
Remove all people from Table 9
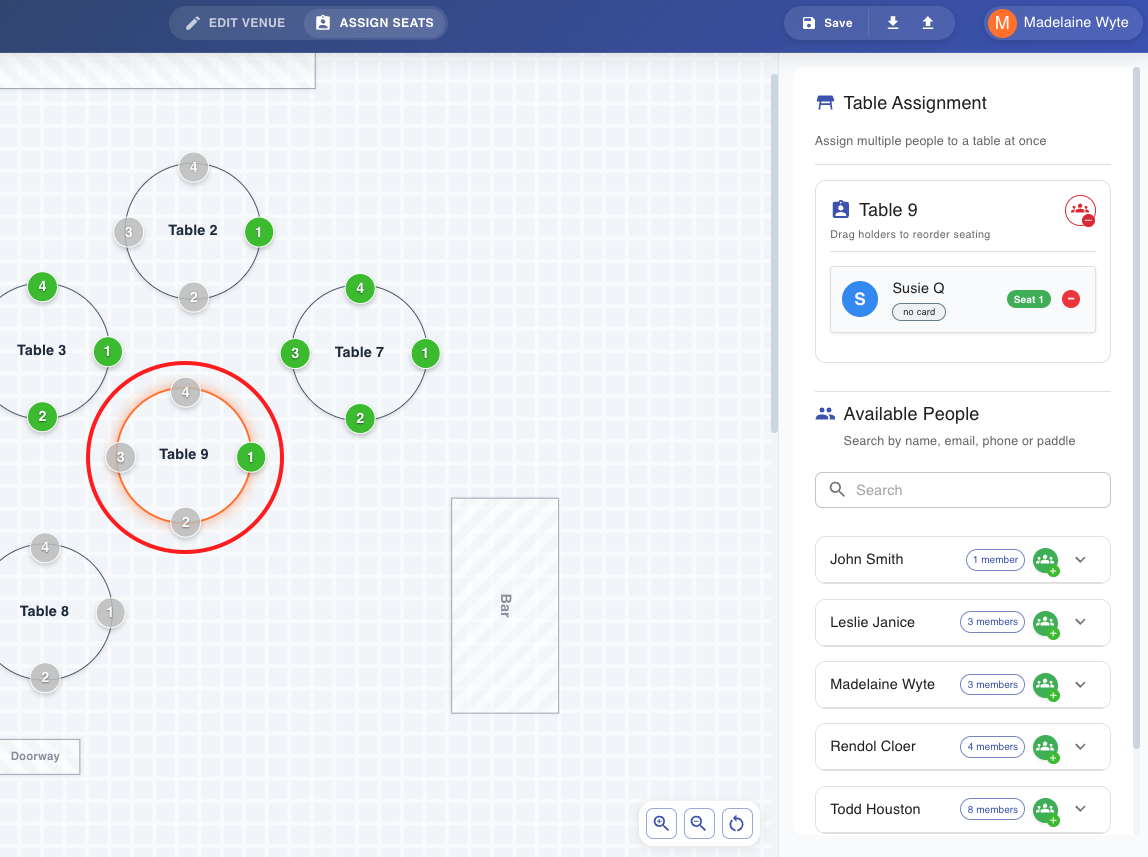coord(1080,211)
